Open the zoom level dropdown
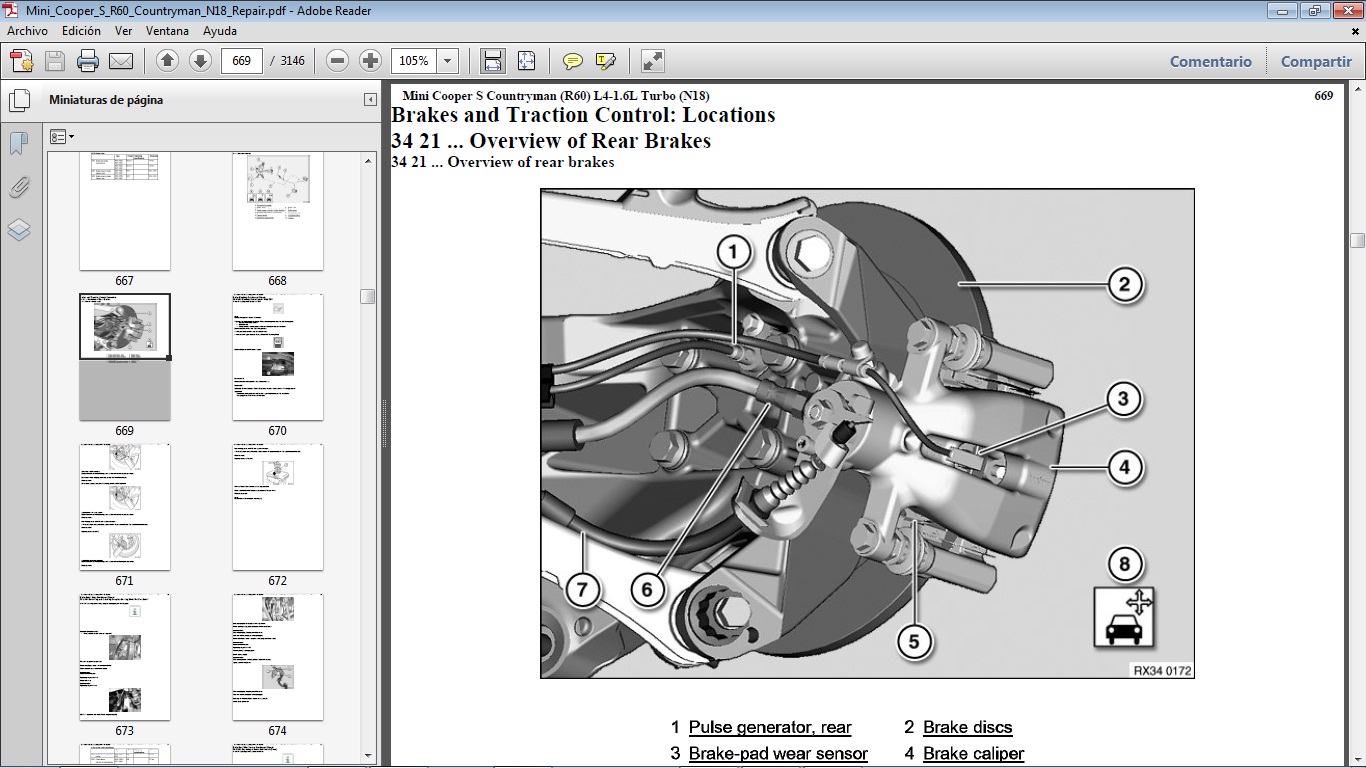This screenshot has height=768, width=1366. (446, 60)
